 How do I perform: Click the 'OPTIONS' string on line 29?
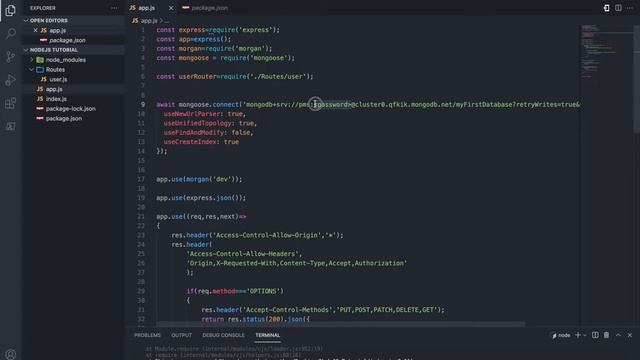pos(263,291)
